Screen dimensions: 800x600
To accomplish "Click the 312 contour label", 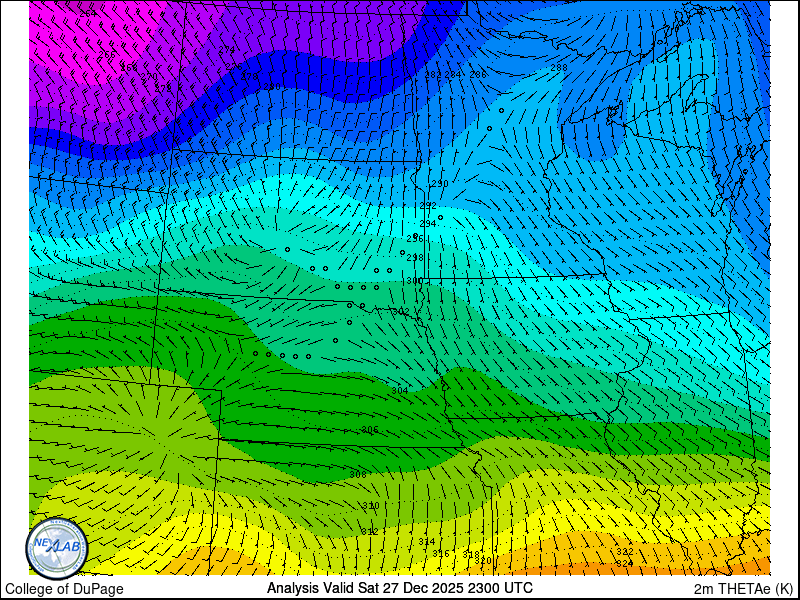I will click(x=370, y=532).
